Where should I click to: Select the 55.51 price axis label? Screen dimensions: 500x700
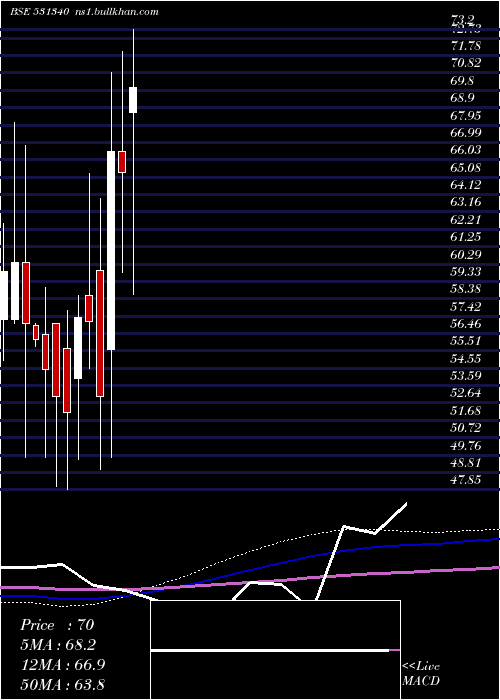pos(466,341)
